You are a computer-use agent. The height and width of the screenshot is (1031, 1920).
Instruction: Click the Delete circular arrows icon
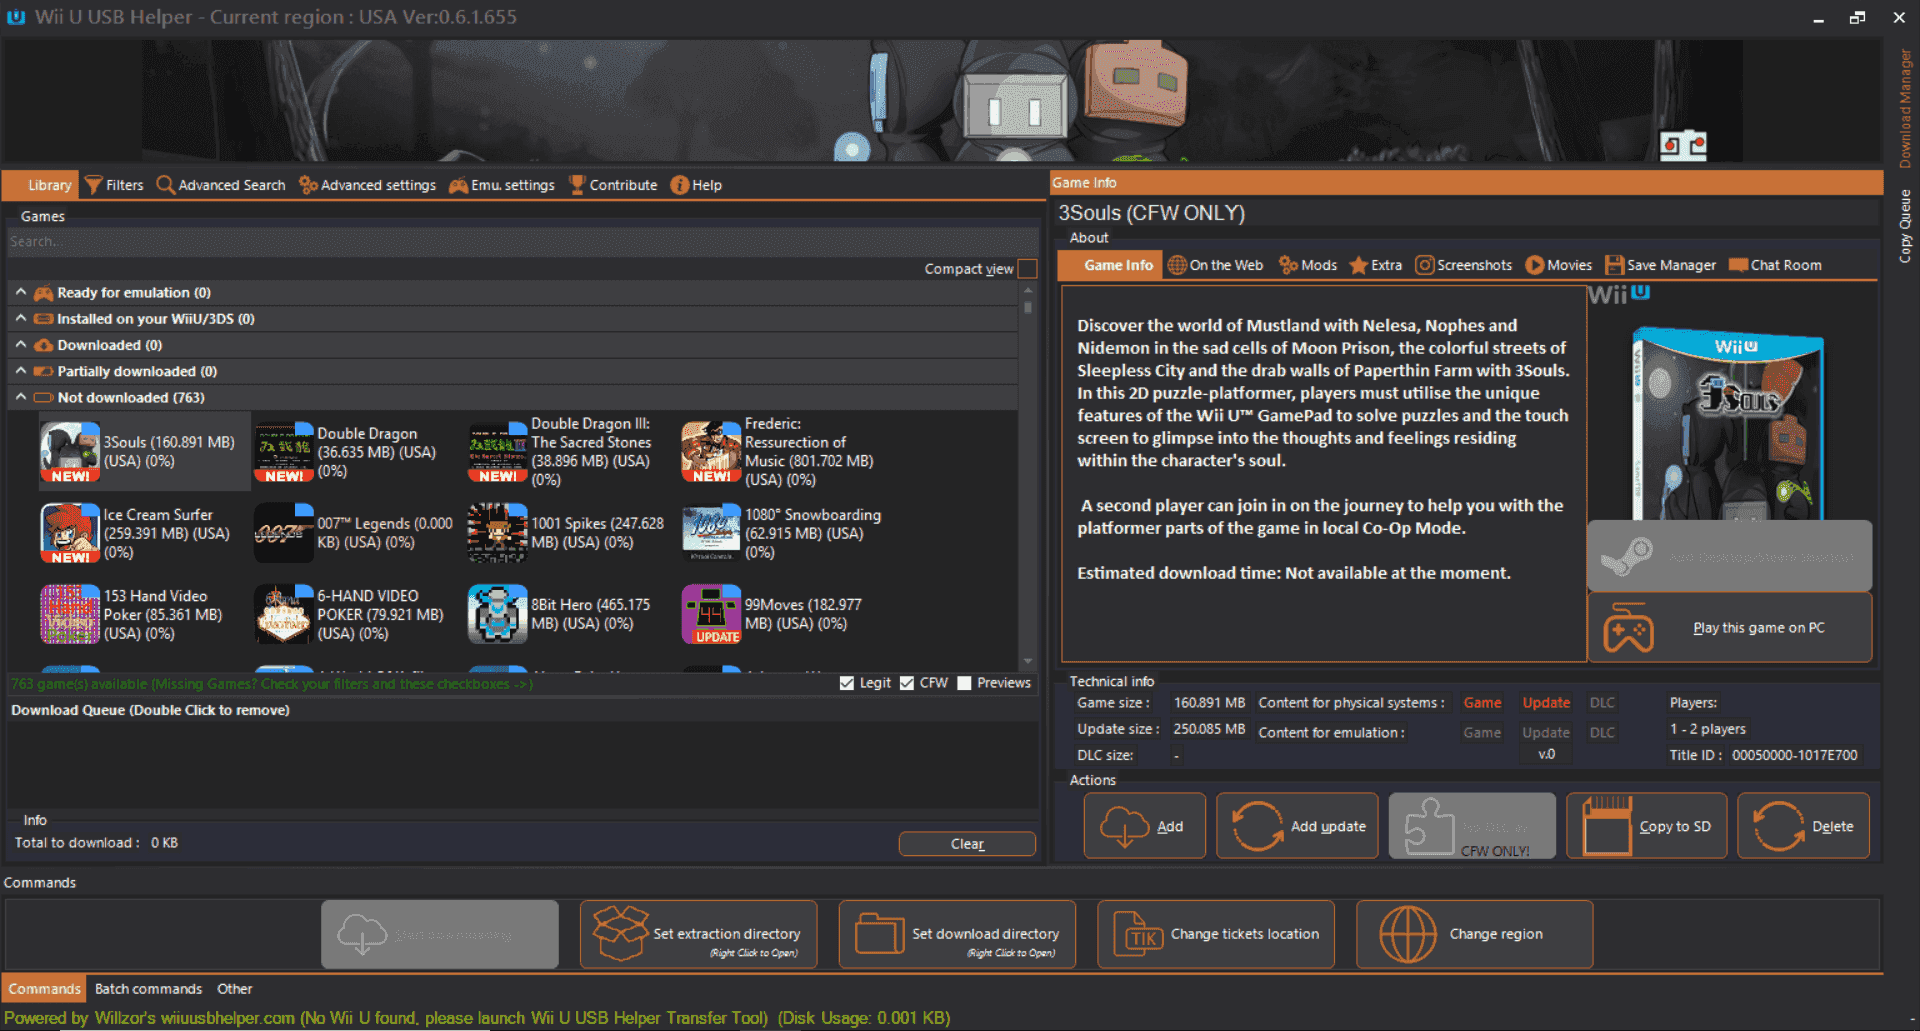click(x=1778, y=826)
